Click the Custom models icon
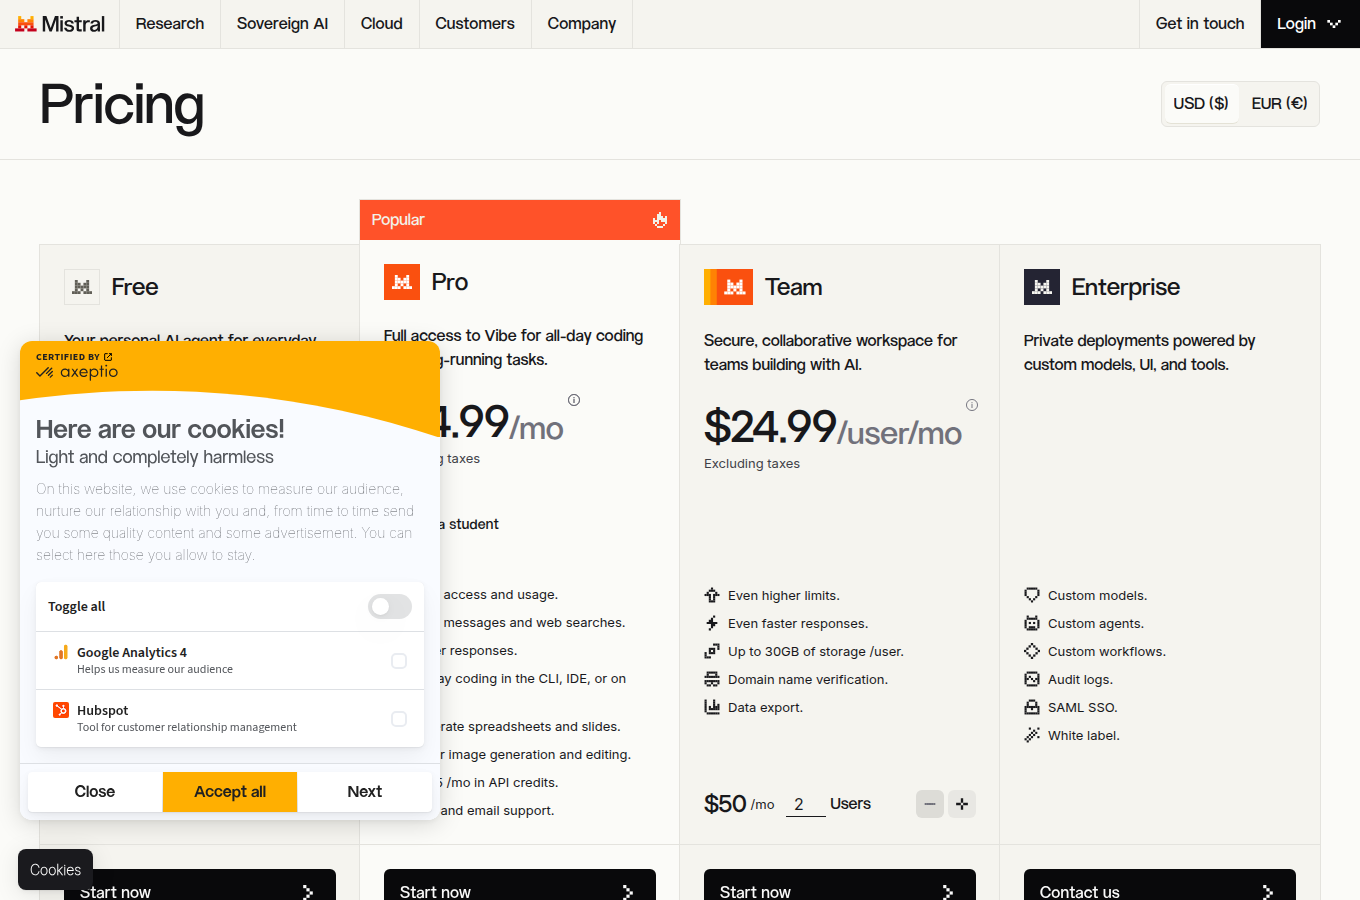The height and width of the screenshot is (900, 1360). pos(1032,595)
